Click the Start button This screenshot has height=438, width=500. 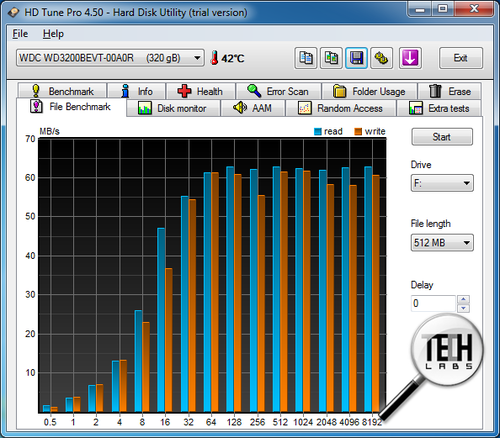(x=442, y=137)
